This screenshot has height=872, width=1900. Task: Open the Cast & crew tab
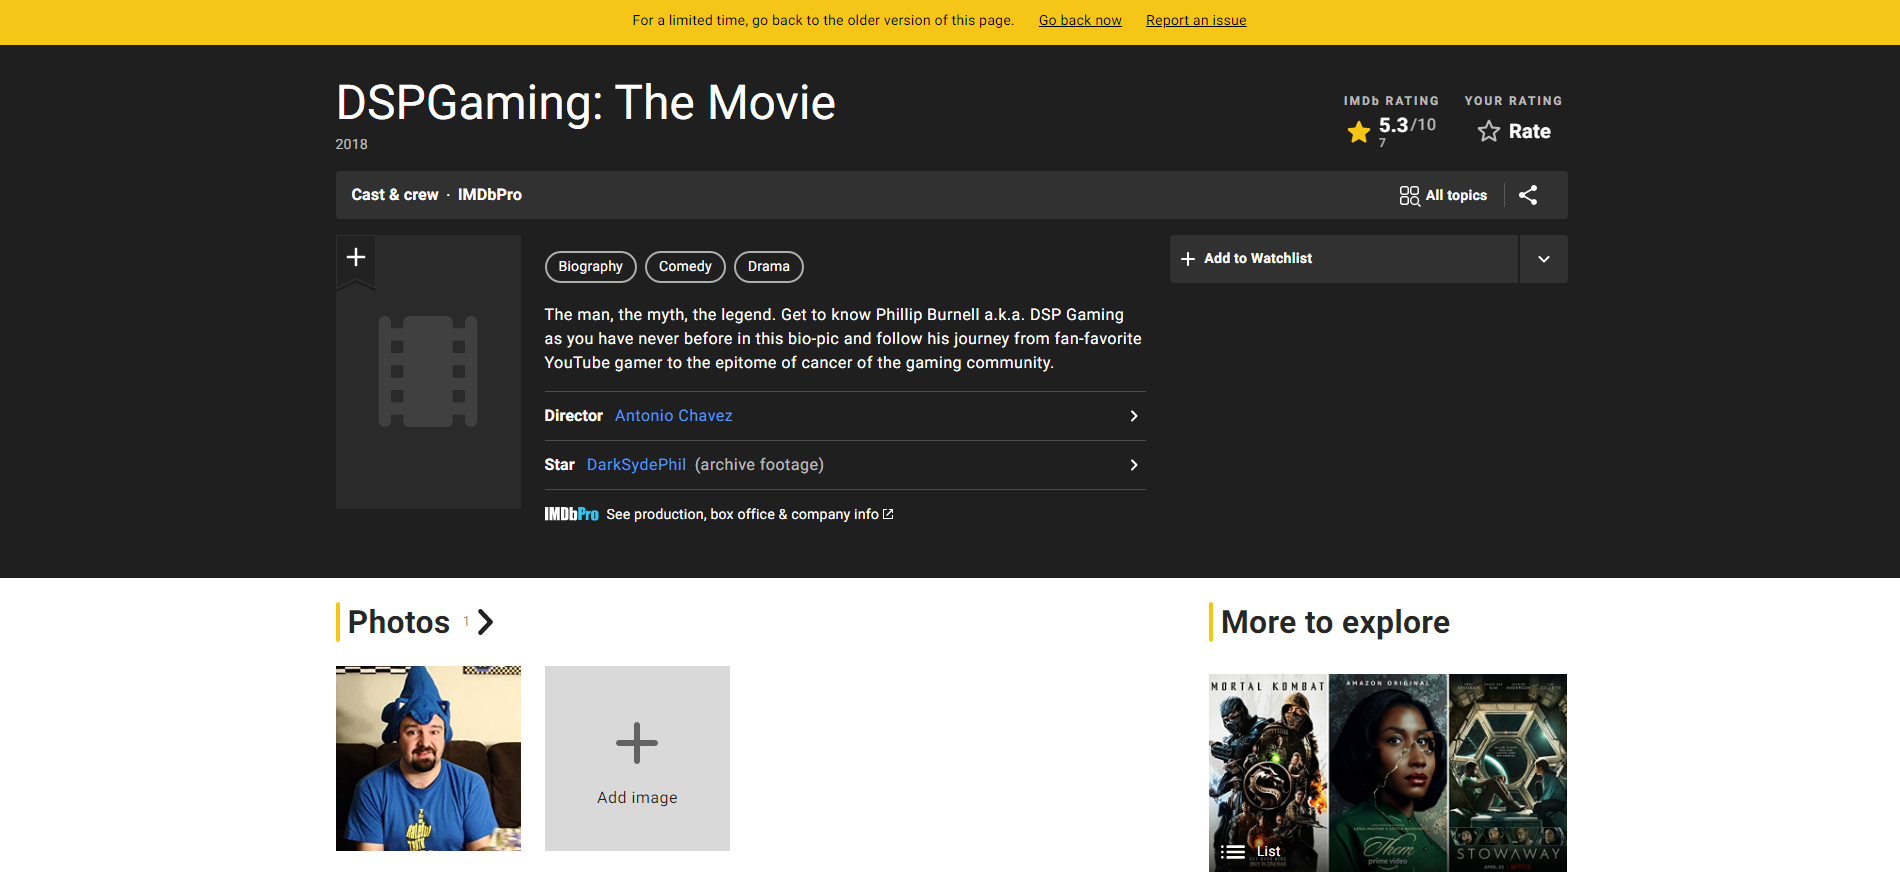click(x=395, y=195)
